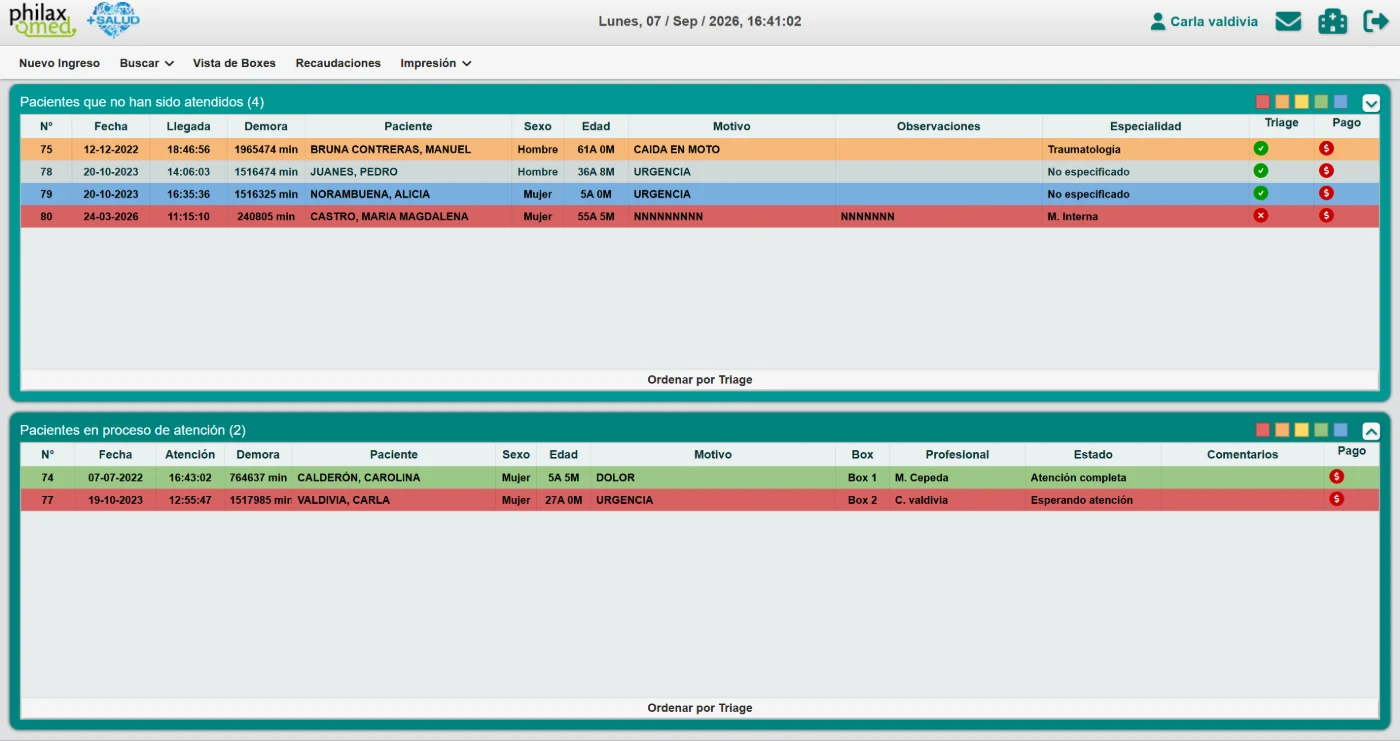Click the payment icon for Juanes, Pedro

1326,171
